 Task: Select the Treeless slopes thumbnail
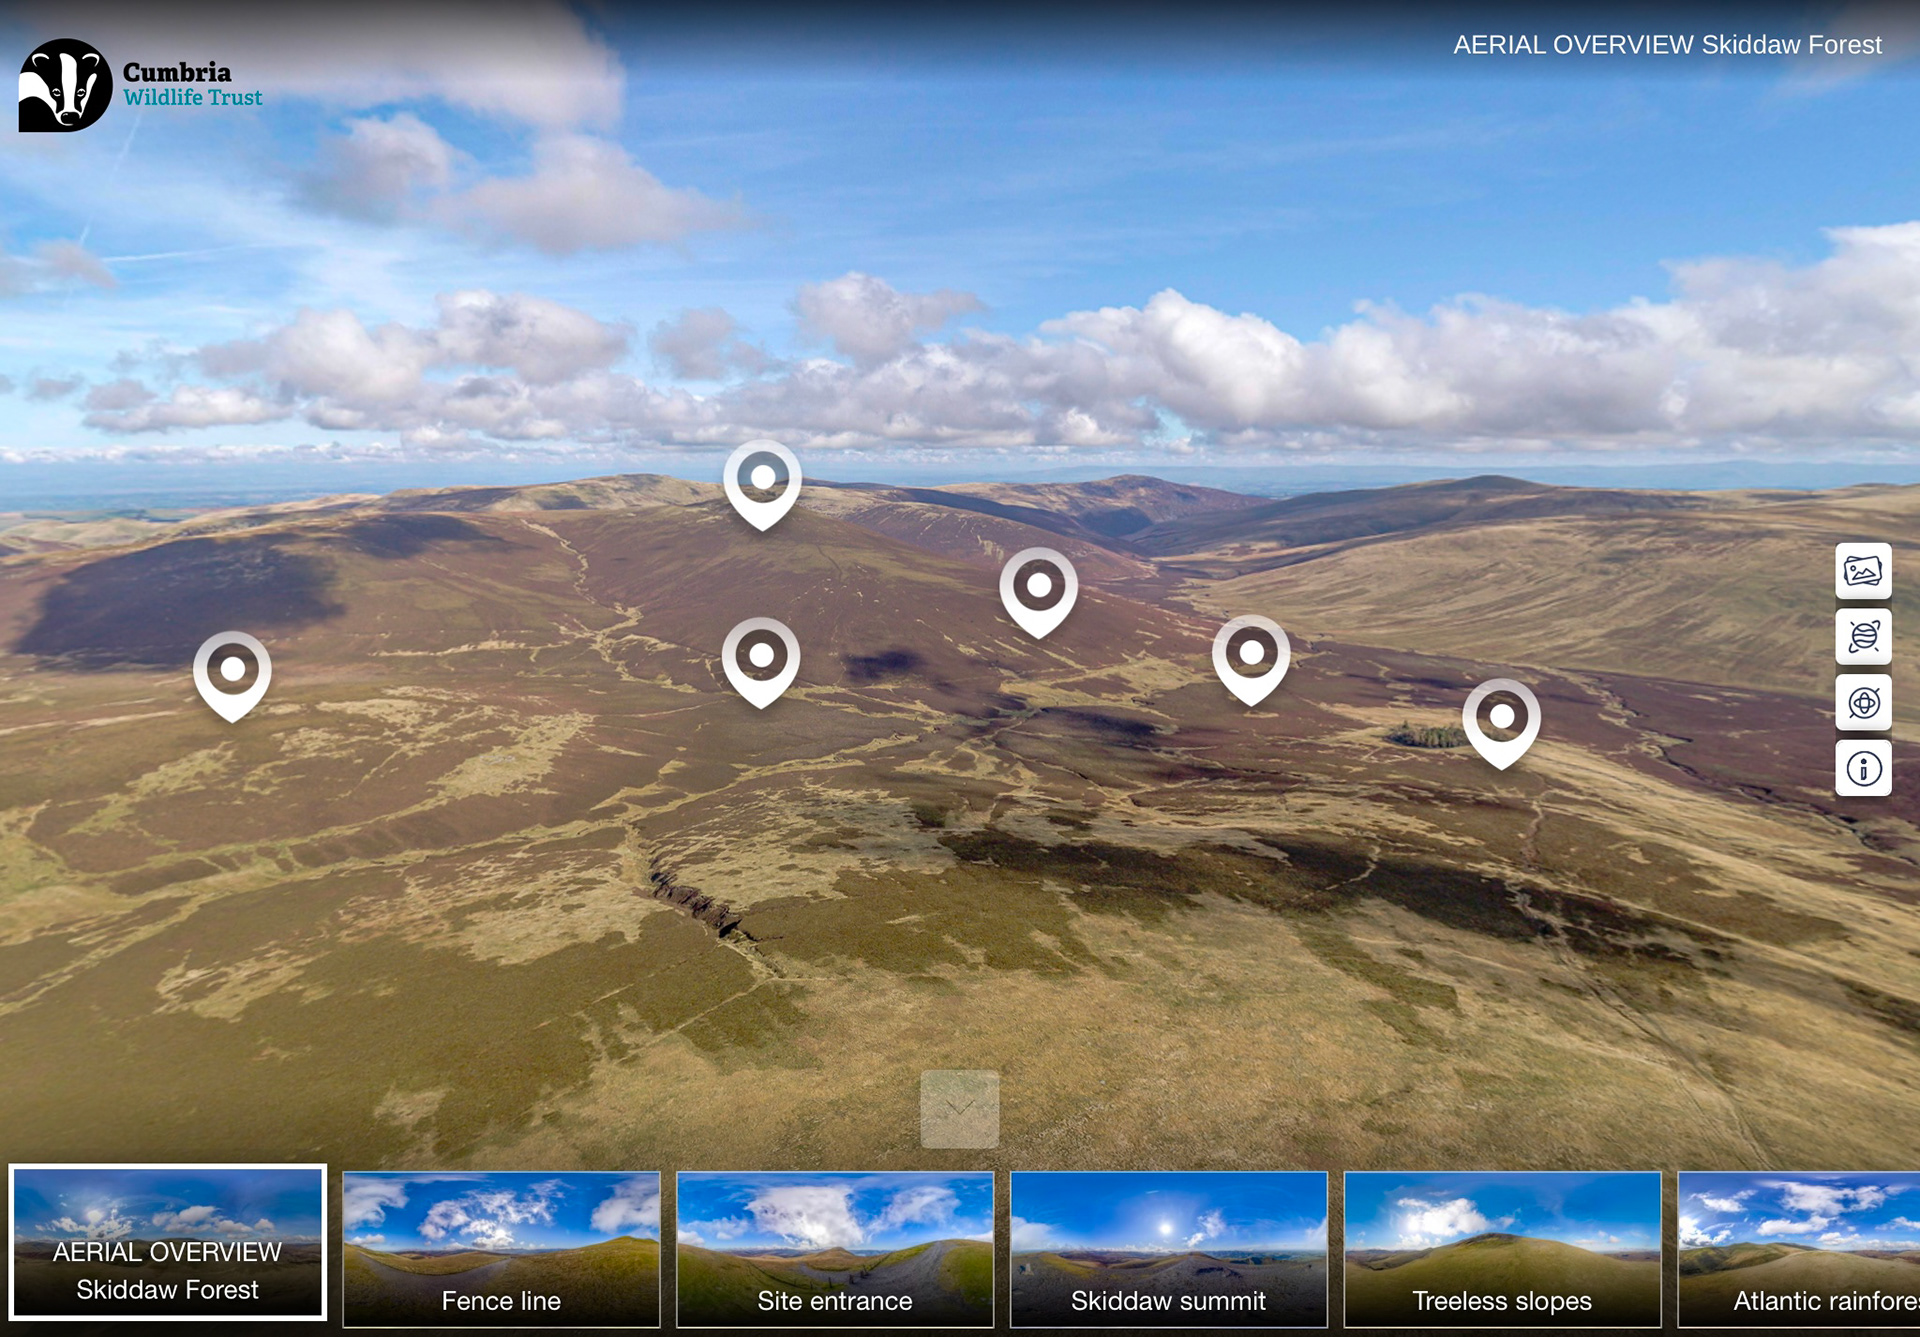pos(1502,1249)
